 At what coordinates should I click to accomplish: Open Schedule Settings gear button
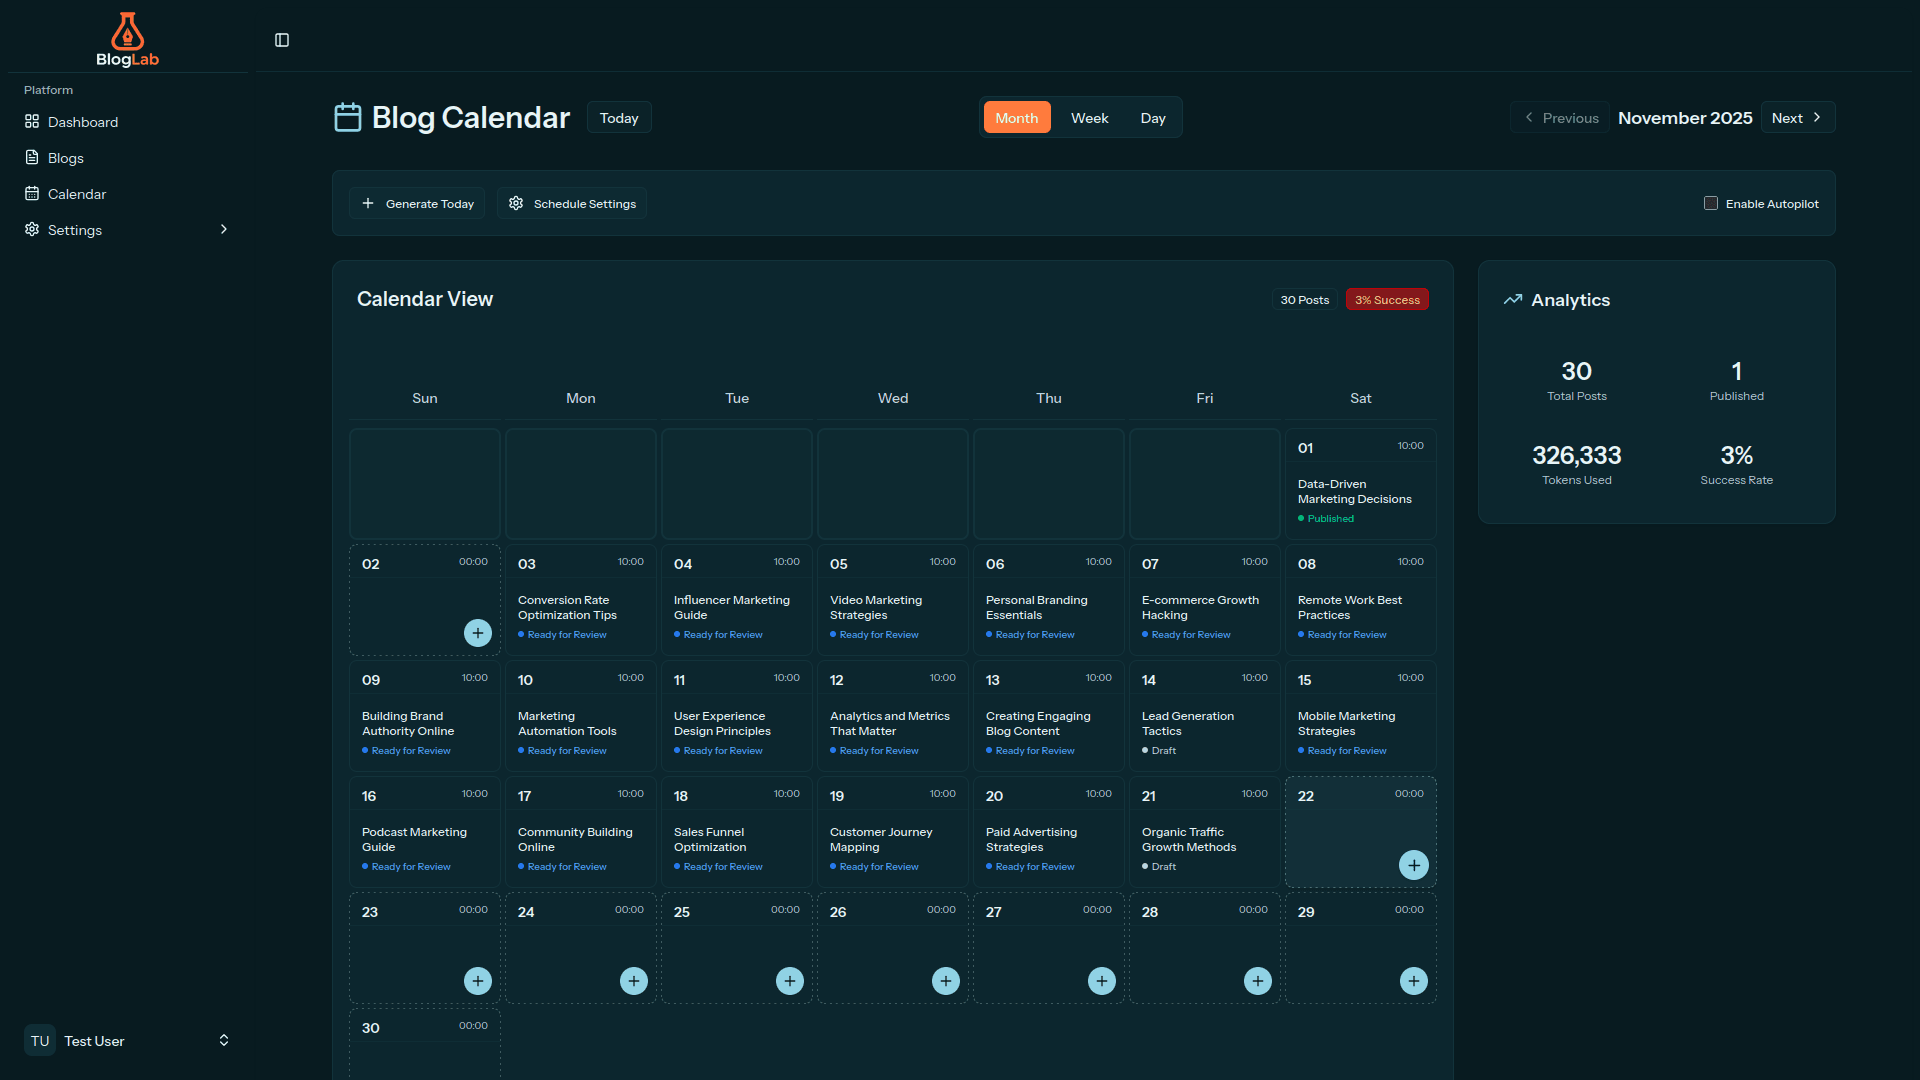(x=572, y=203)
